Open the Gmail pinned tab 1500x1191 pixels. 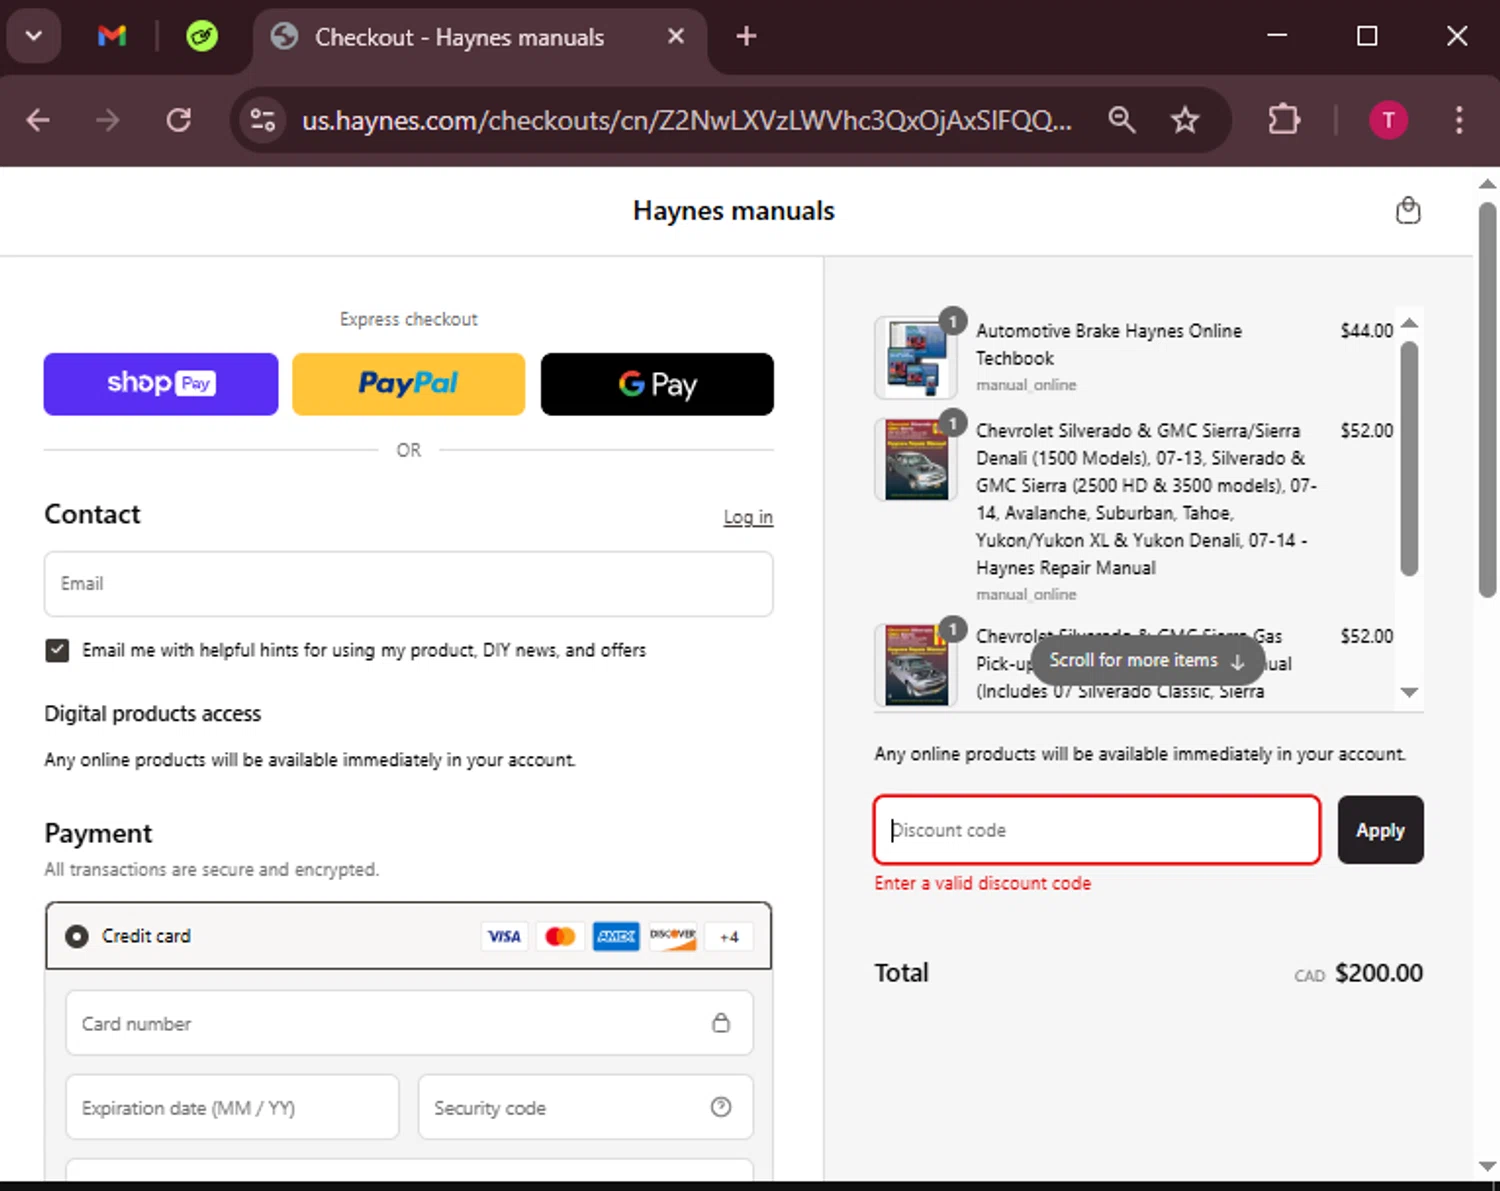tap(112, 37)
